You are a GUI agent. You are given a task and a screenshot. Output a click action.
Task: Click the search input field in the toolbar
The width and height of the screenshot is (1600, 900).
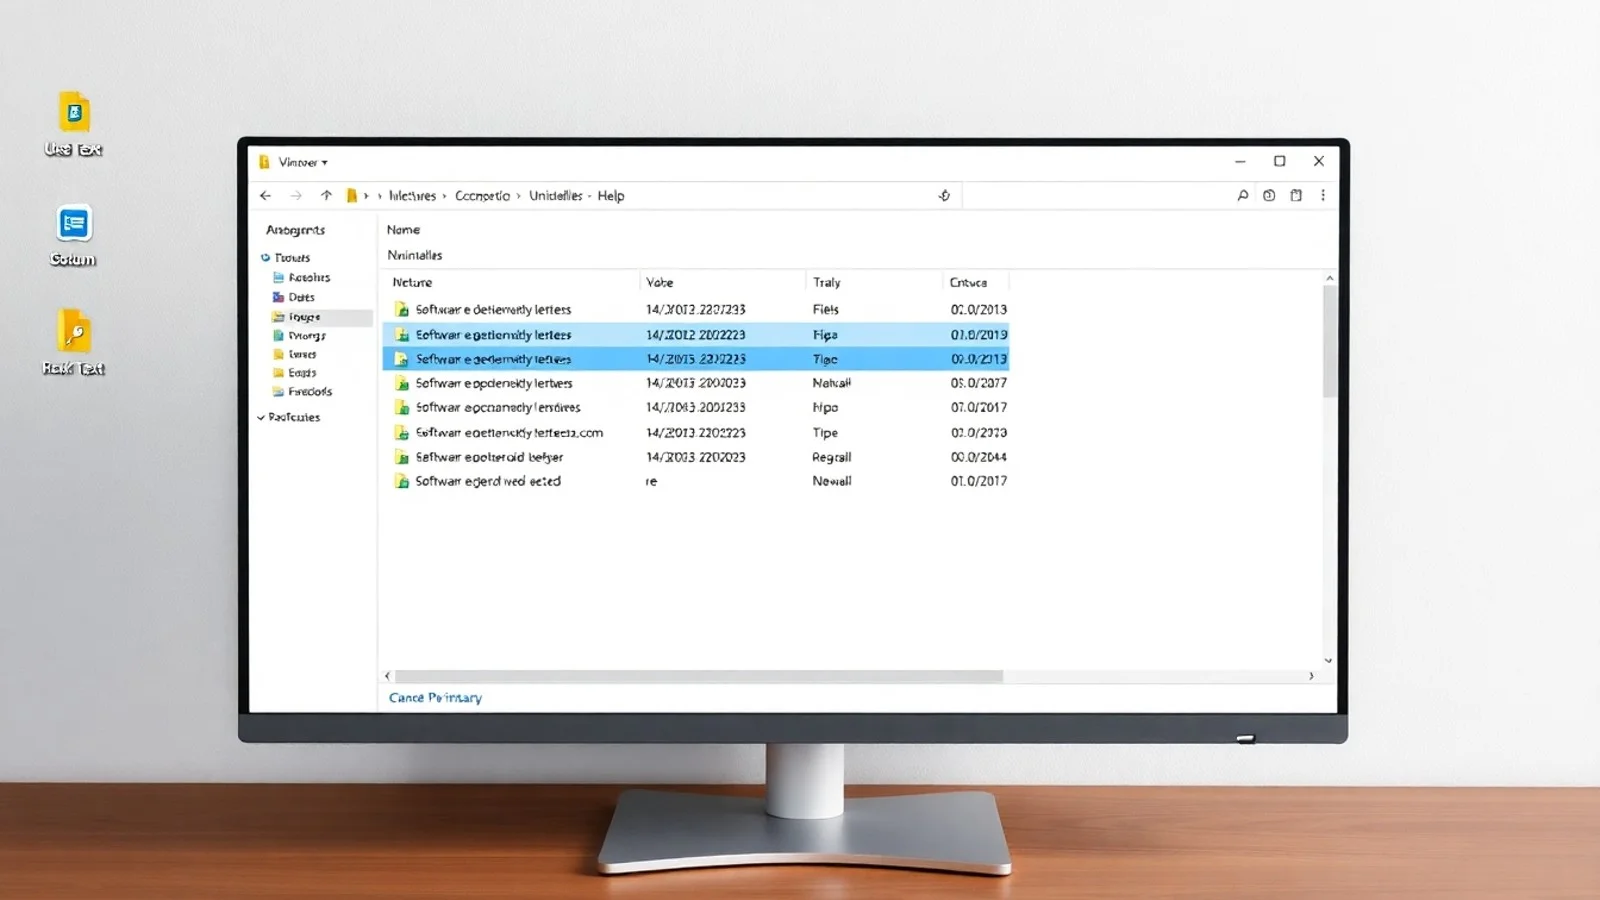(x=1096, y=196)
